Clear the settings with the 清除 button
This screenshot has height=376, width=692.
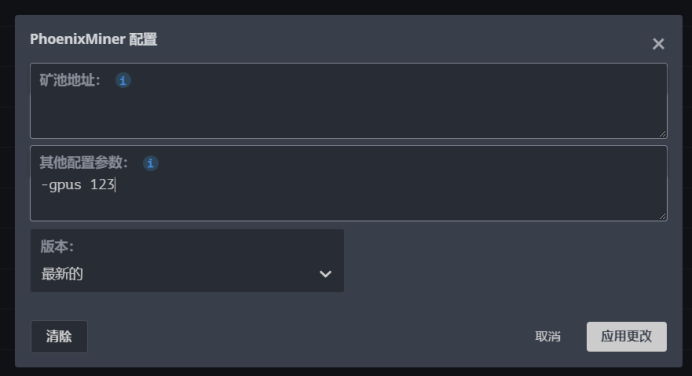[59, 336]
